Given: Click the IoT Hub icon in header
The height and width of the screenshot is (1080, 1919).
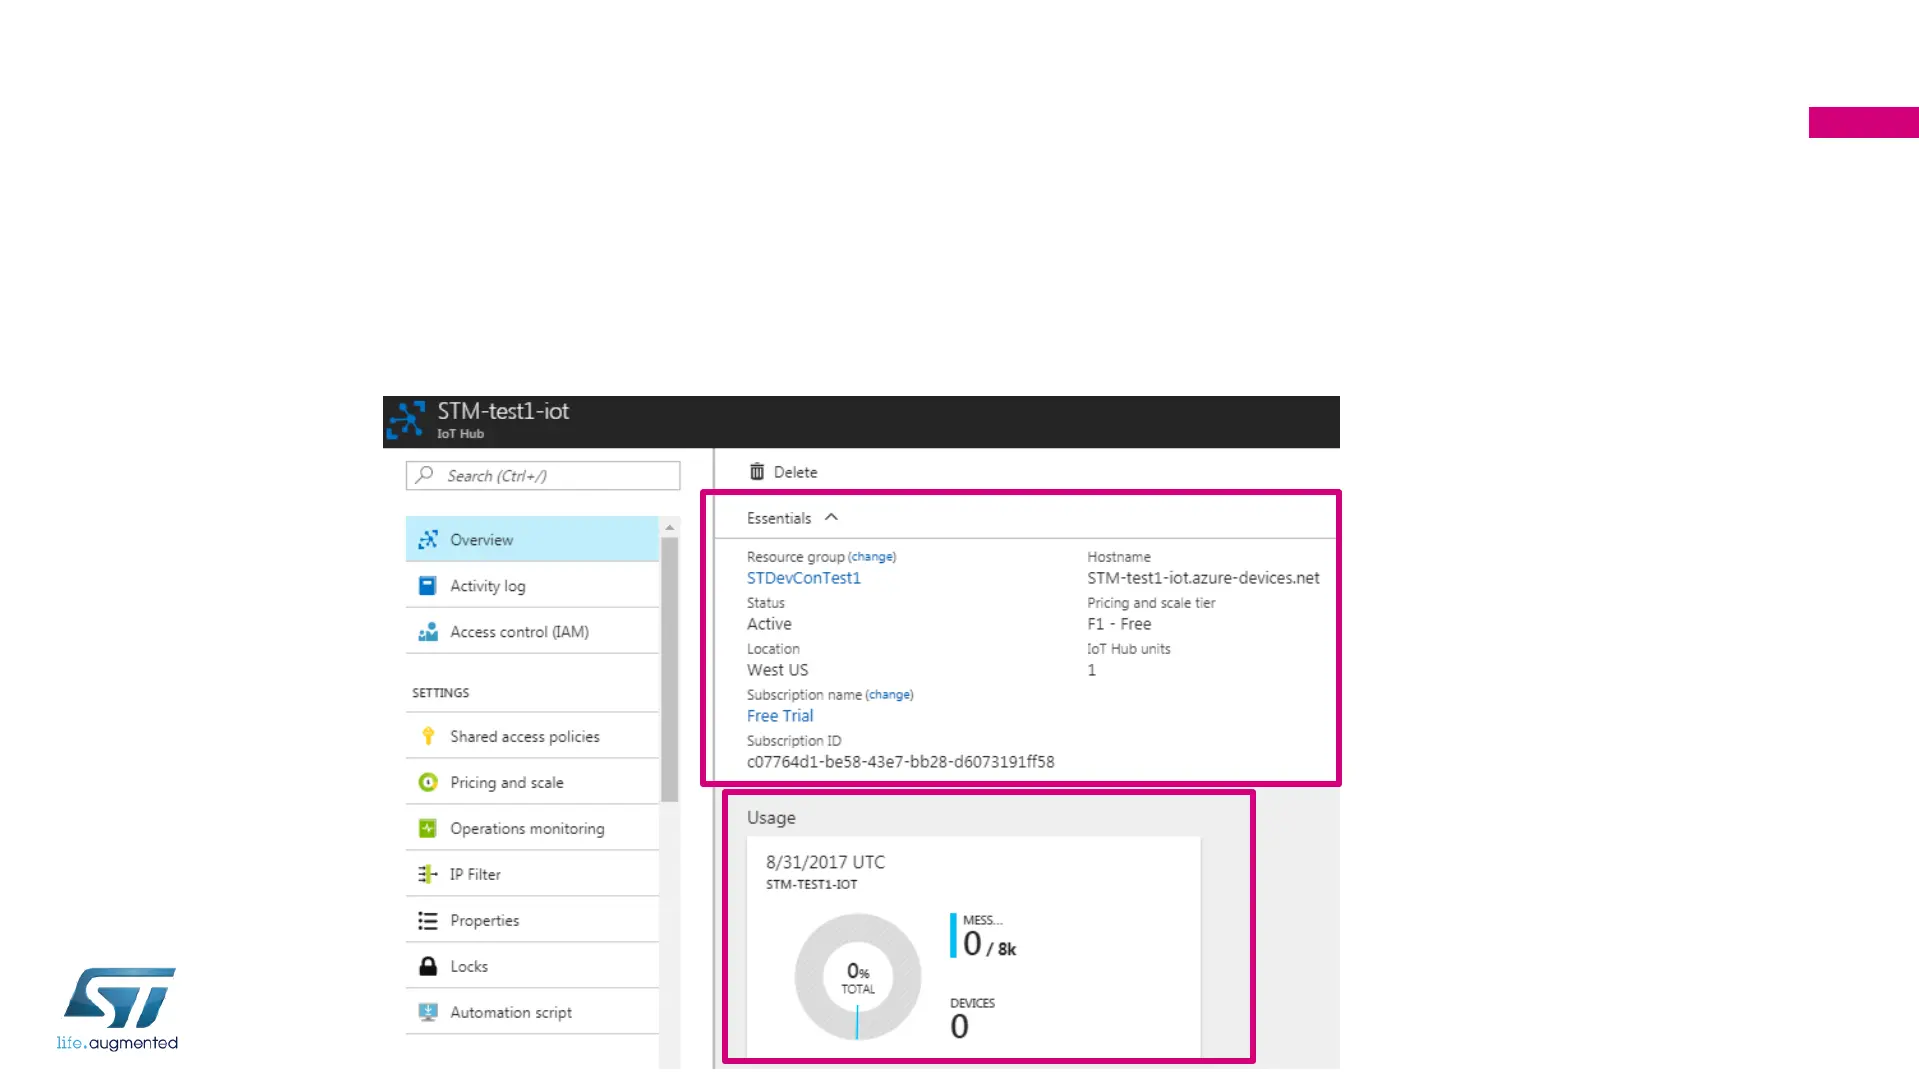Looking at the screenshot, I should (x=406, y=421).
